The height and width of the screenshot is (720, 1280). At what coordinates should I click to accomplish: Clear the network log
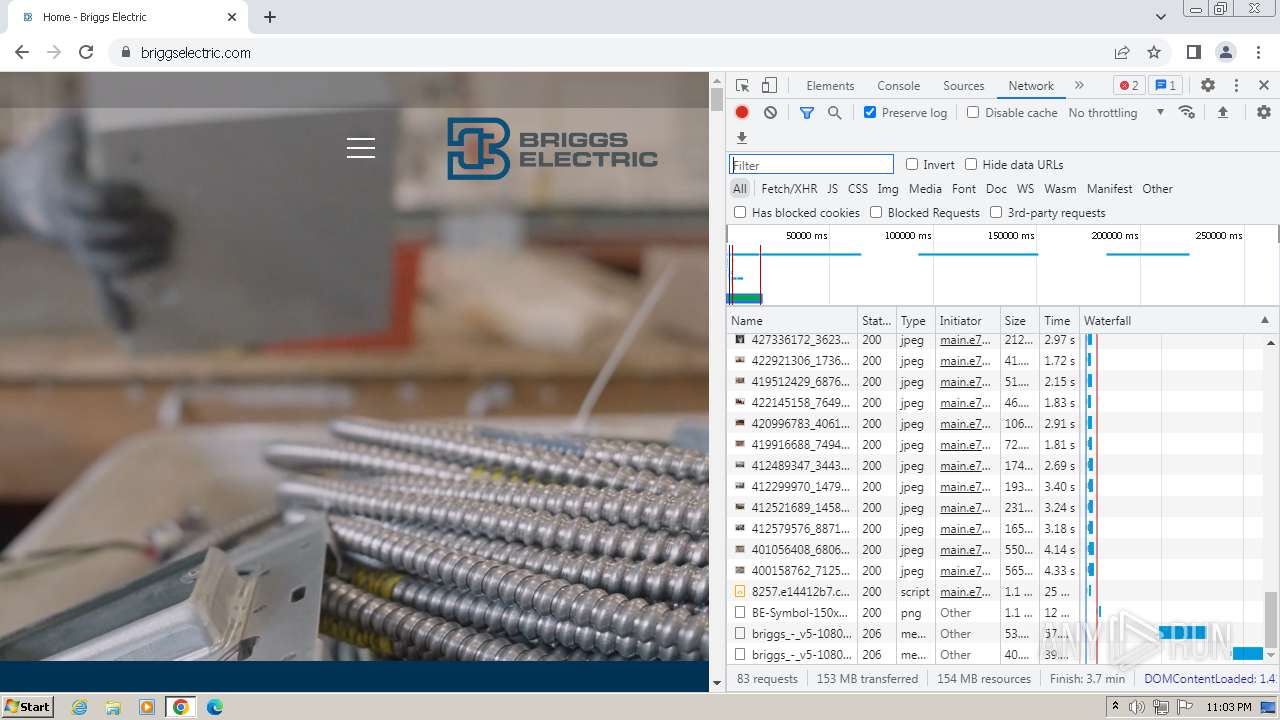(x=770, y=113)
